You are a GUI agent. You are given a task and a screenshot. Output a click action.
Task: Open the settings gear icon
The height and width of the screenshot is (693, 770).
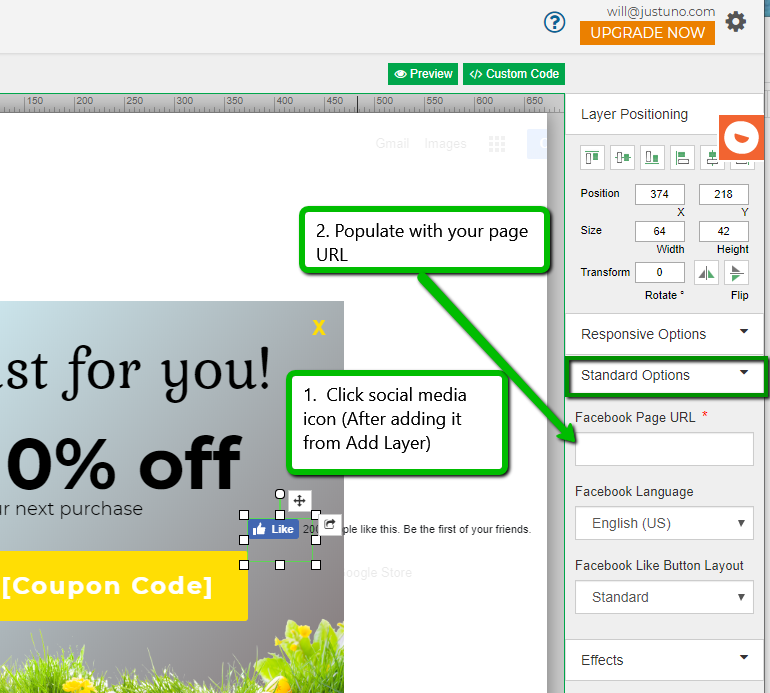click(736, 21)
